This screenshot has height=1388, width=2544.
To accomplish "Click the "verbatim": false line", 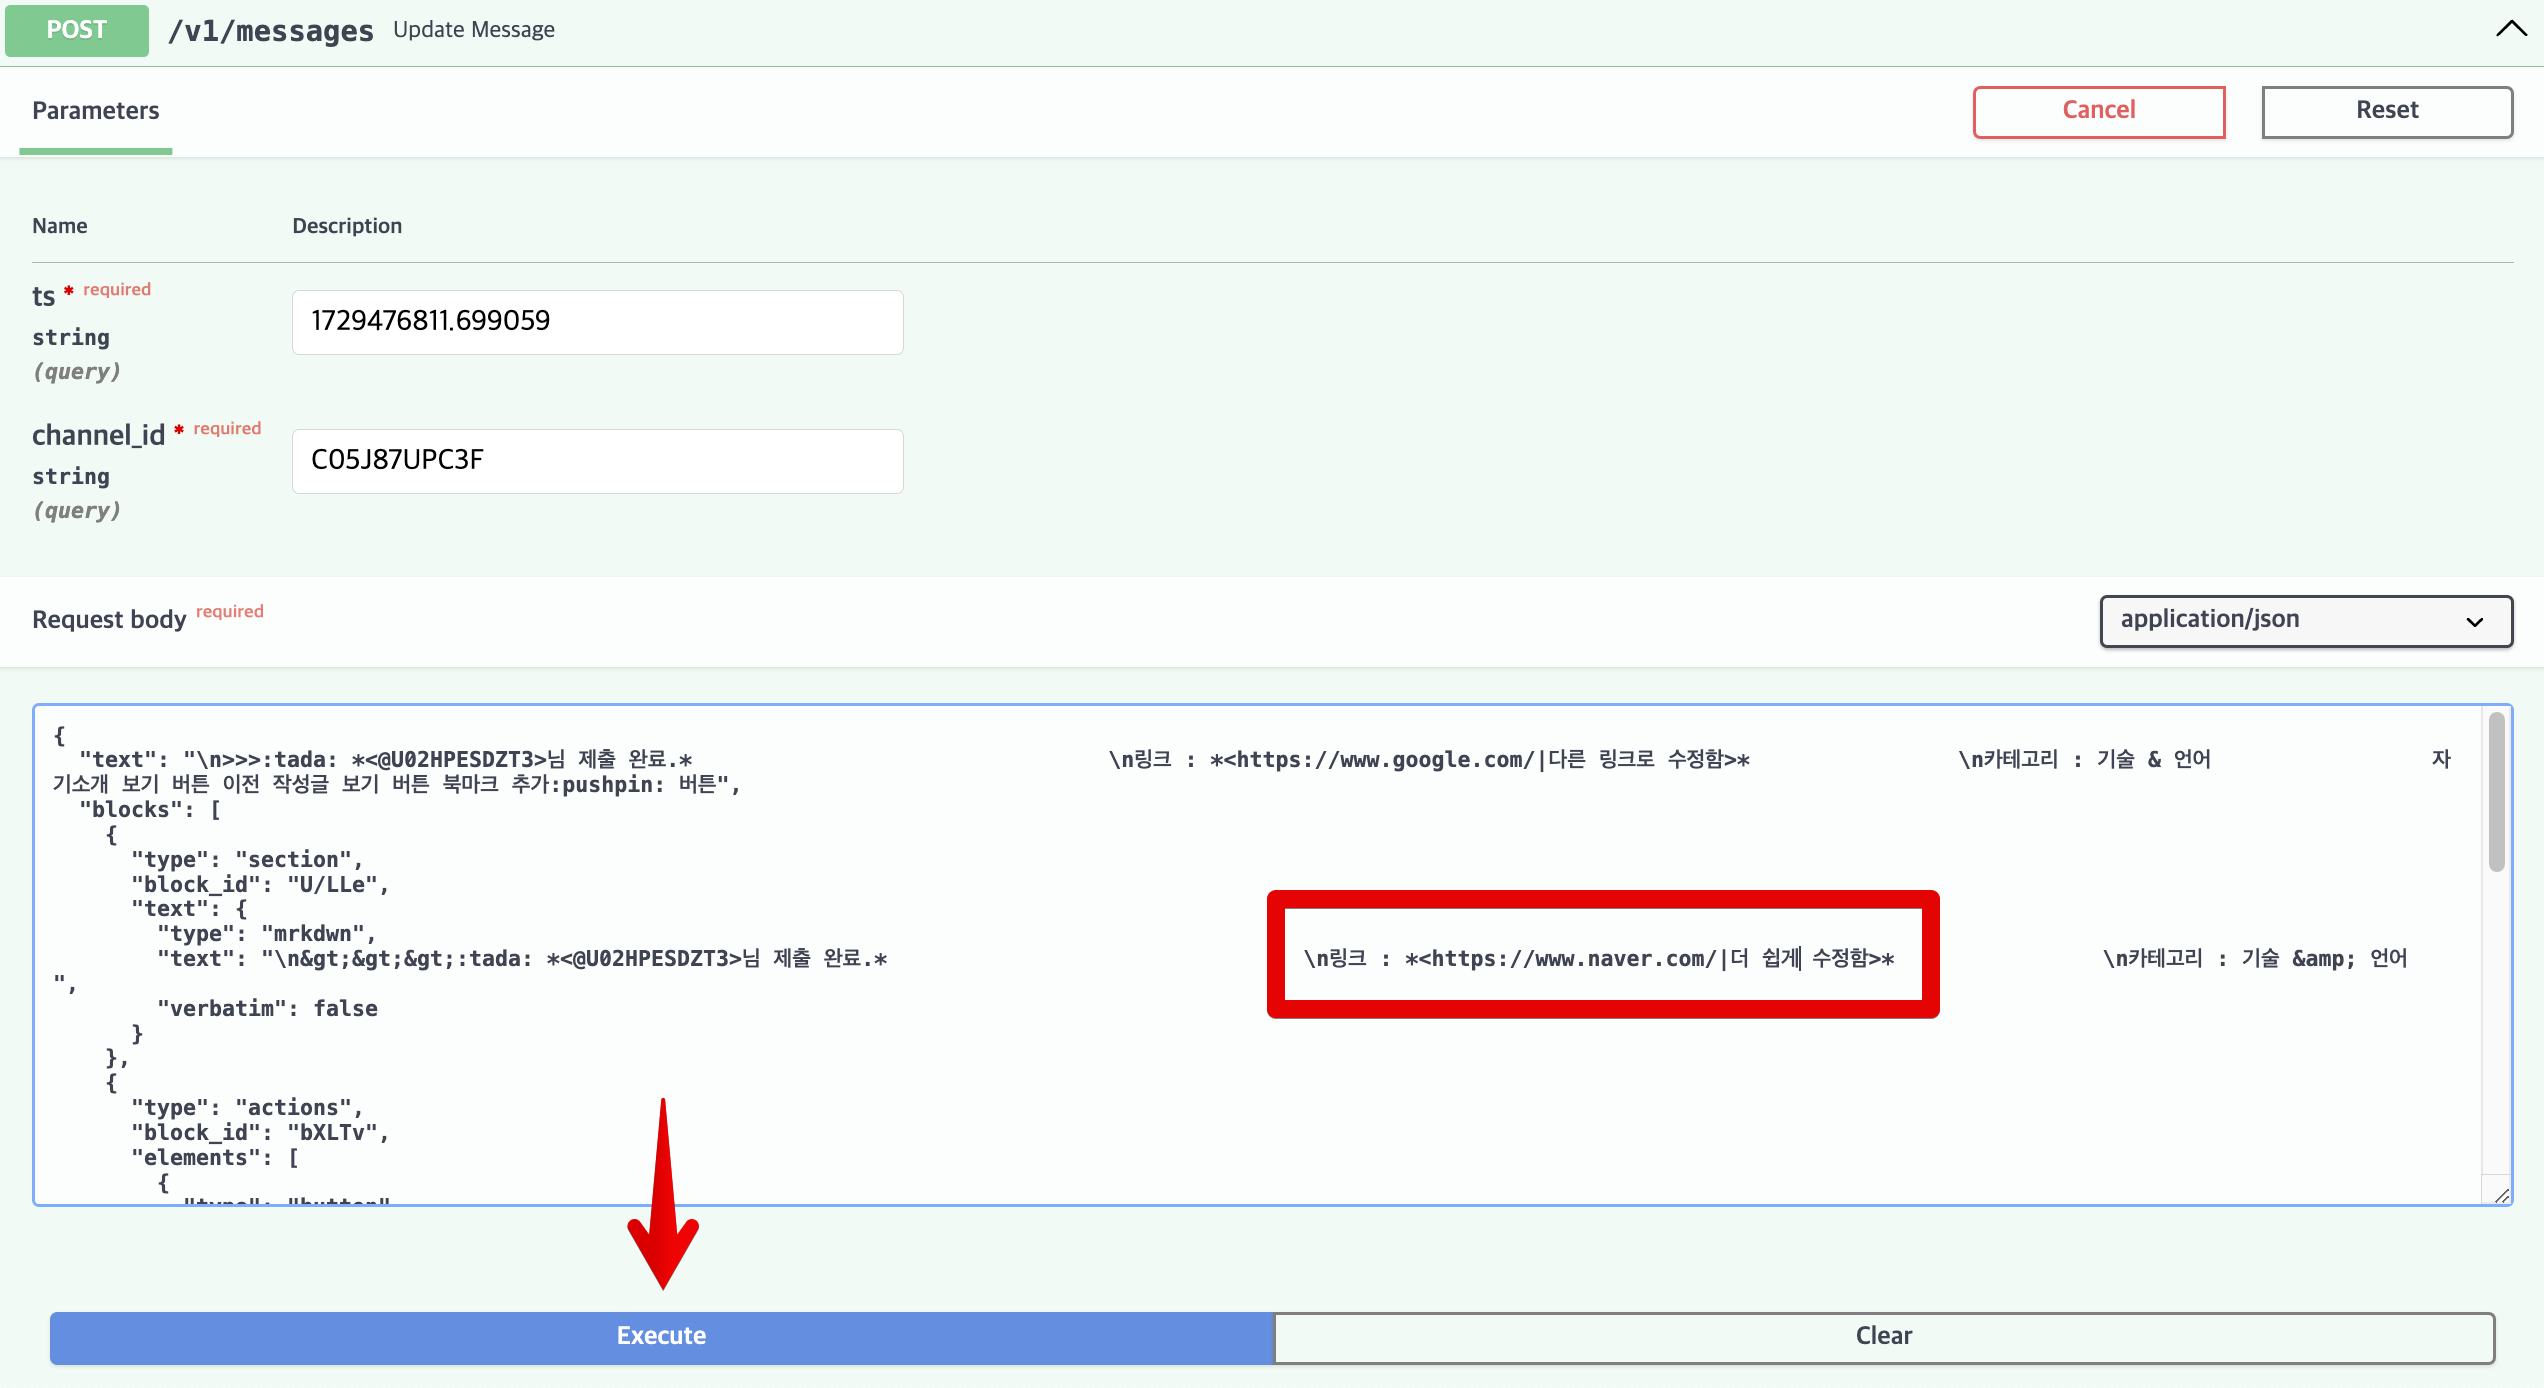I will pyautogui.click(x=267, y=1008).
